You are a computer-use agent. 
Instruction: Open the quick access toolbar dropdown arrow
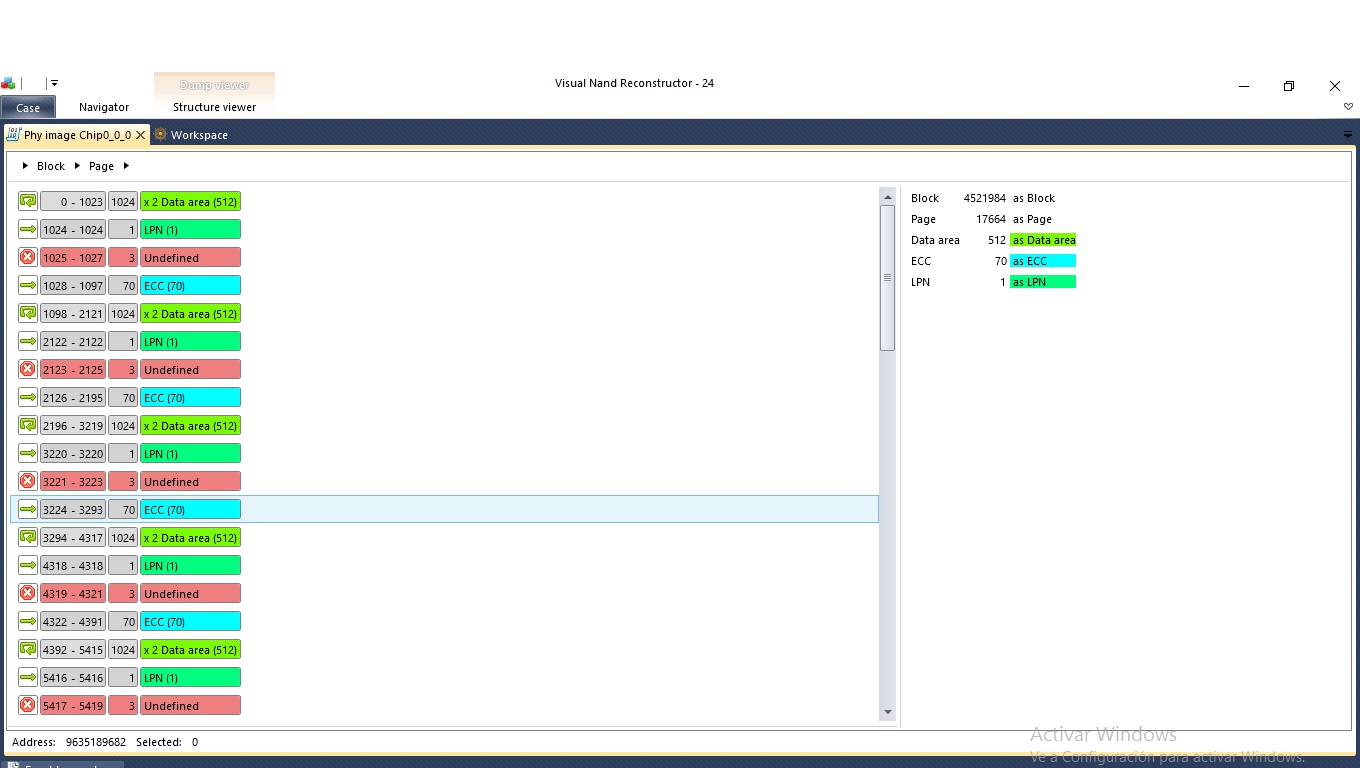point(54,84)
